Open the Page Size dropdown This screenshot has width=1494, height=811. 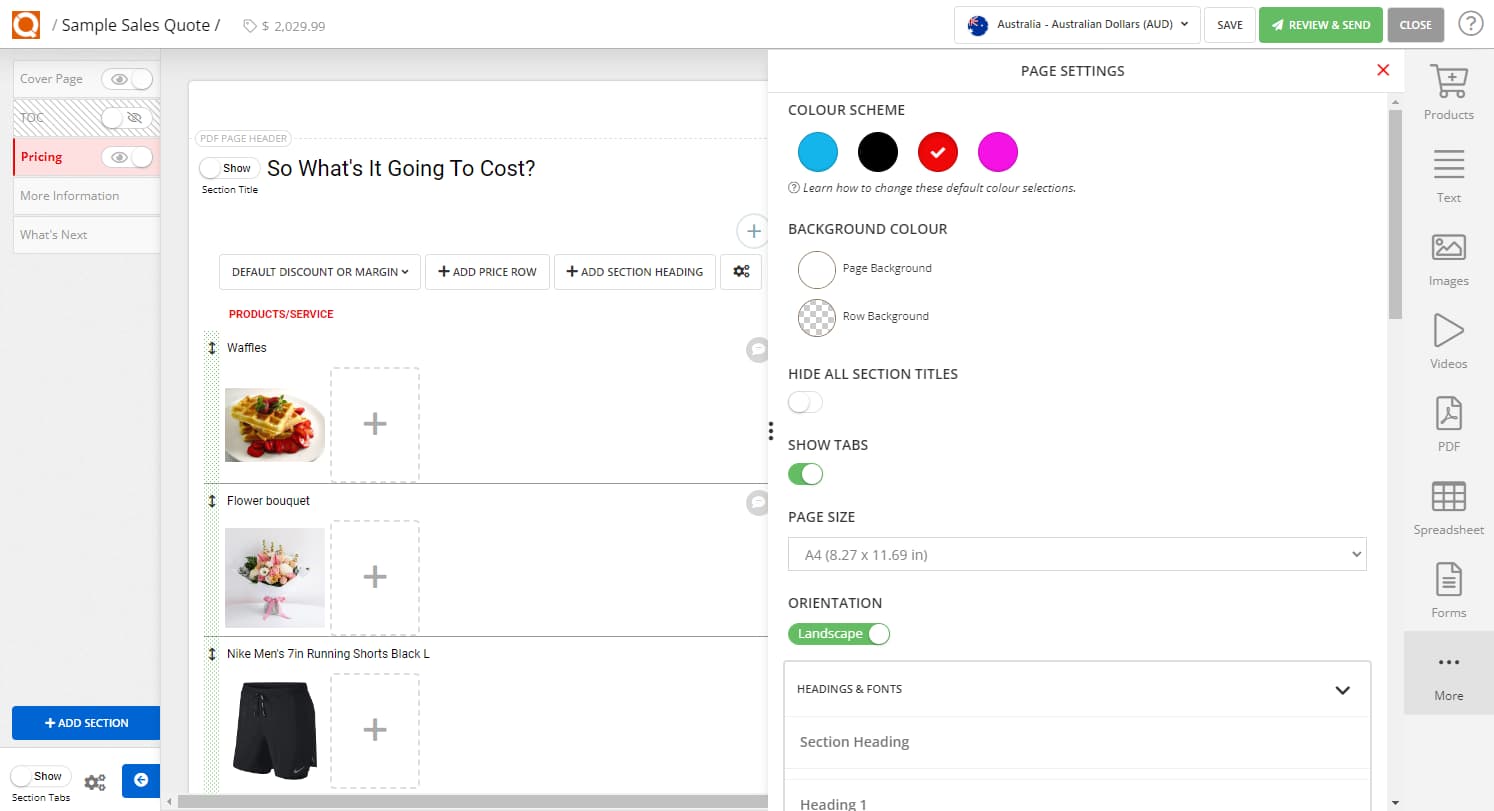tap(1077, 554)
